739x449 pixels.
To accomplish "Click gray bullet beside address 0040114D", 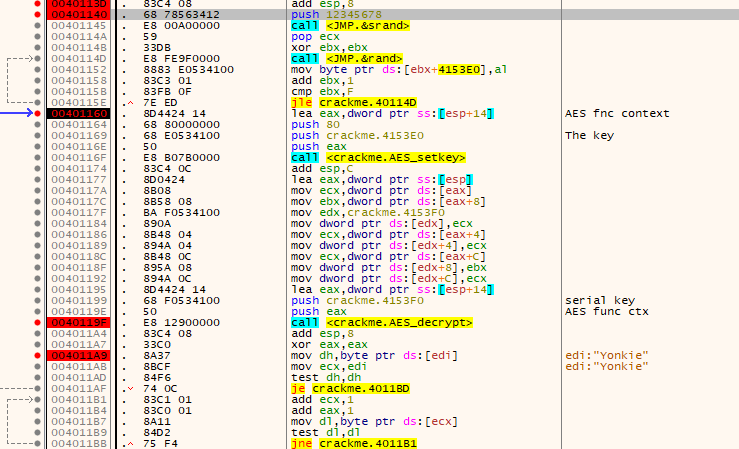I will click(x=38, y=60).
